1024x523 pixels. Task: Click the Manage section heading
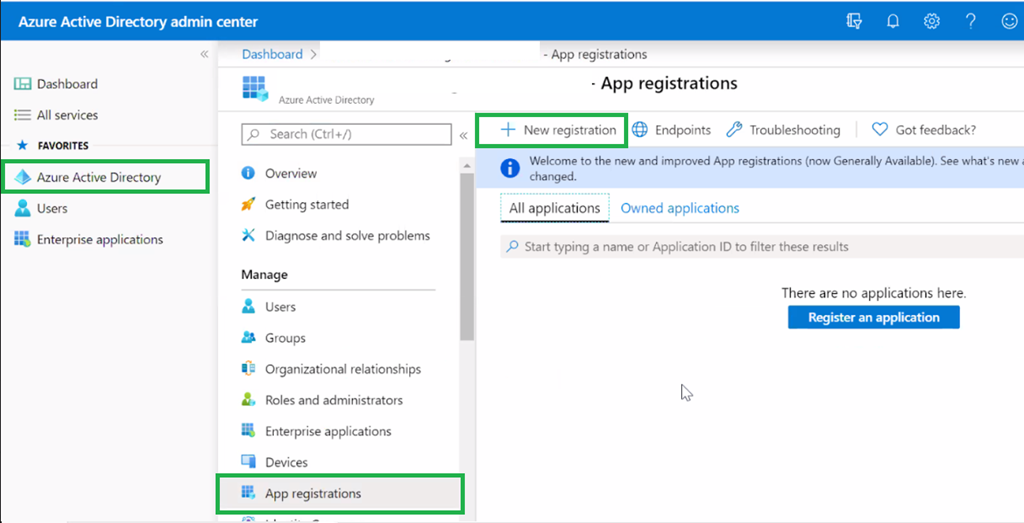point(264,275)
